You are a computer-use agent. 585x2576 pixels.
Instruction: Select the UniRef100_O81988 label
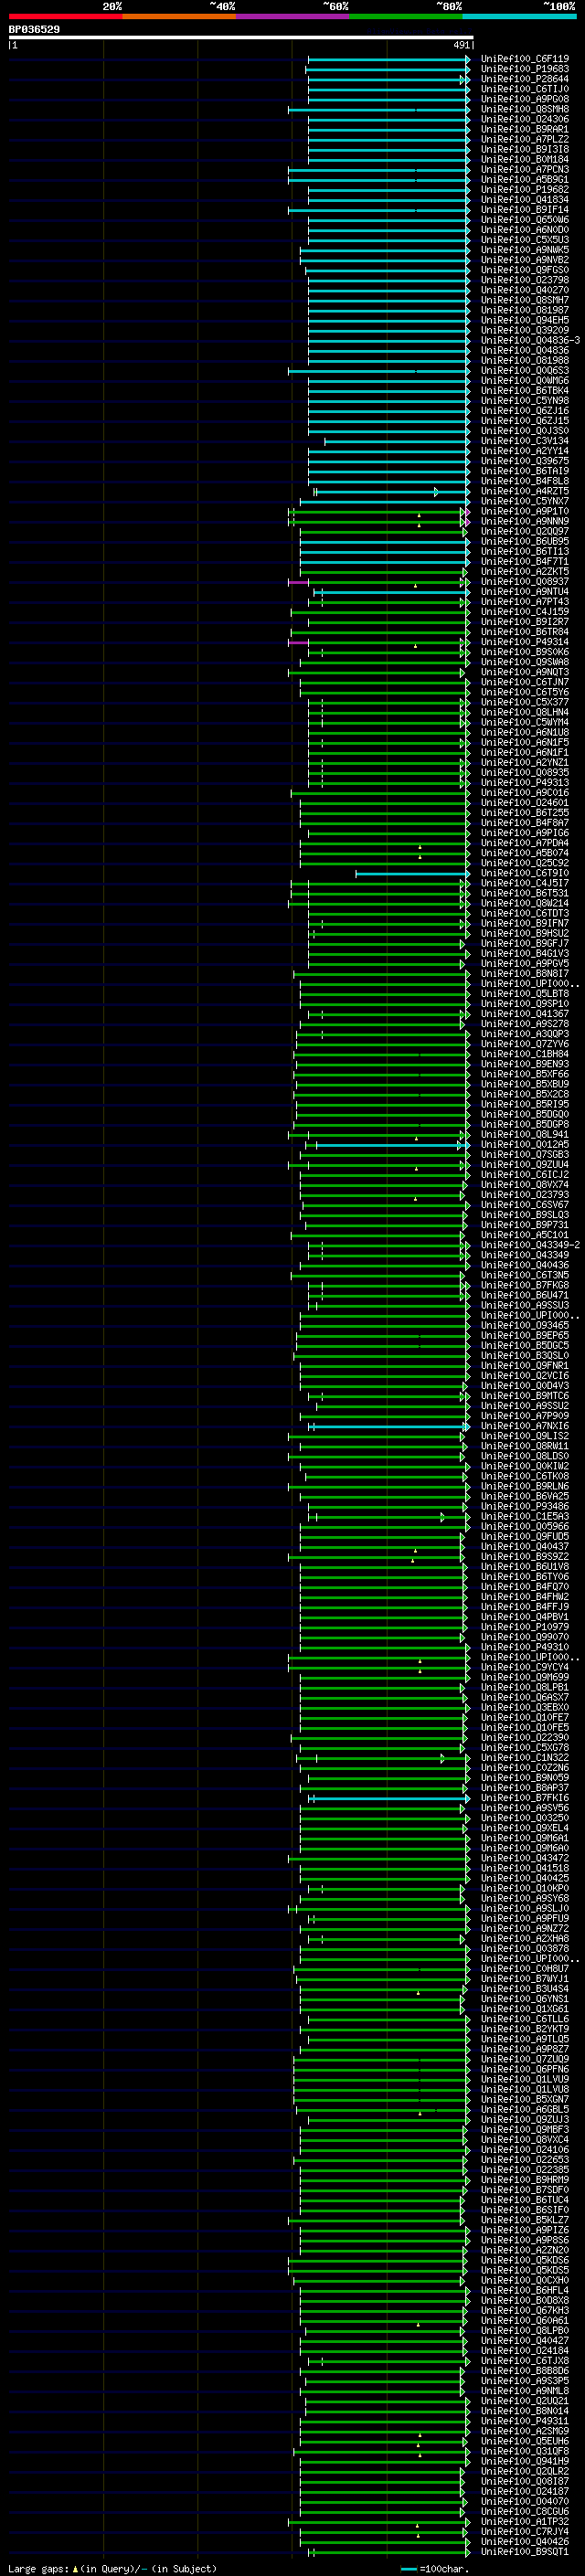point(525,361)
